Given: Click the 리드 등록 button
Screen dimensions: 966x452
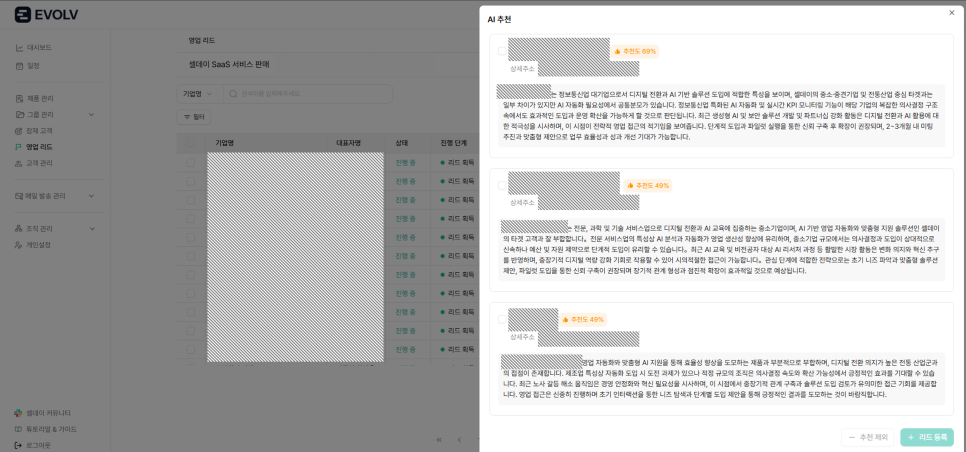Looking at the screenshot, I should pyautogui.click(x=927, y=437).
